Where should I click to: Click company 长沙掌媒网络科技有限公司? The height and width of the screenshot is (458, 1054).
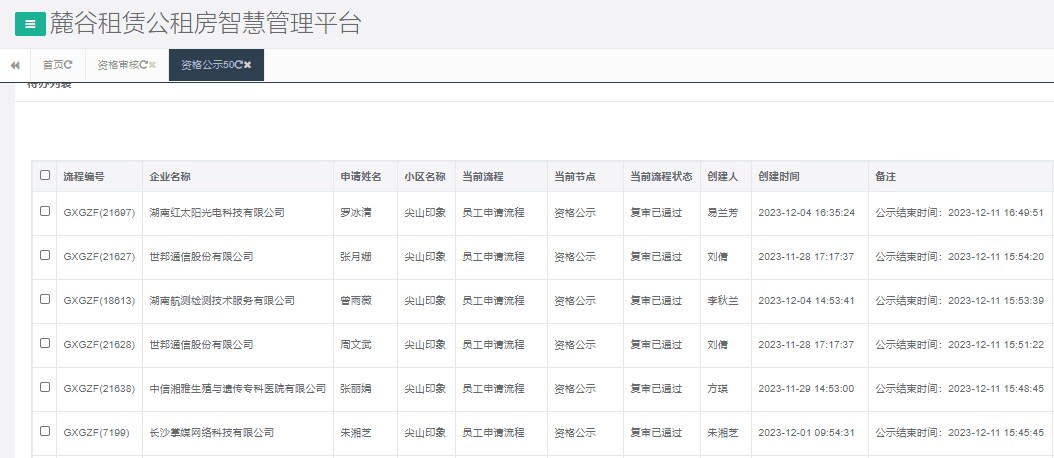tap(212, 432)
